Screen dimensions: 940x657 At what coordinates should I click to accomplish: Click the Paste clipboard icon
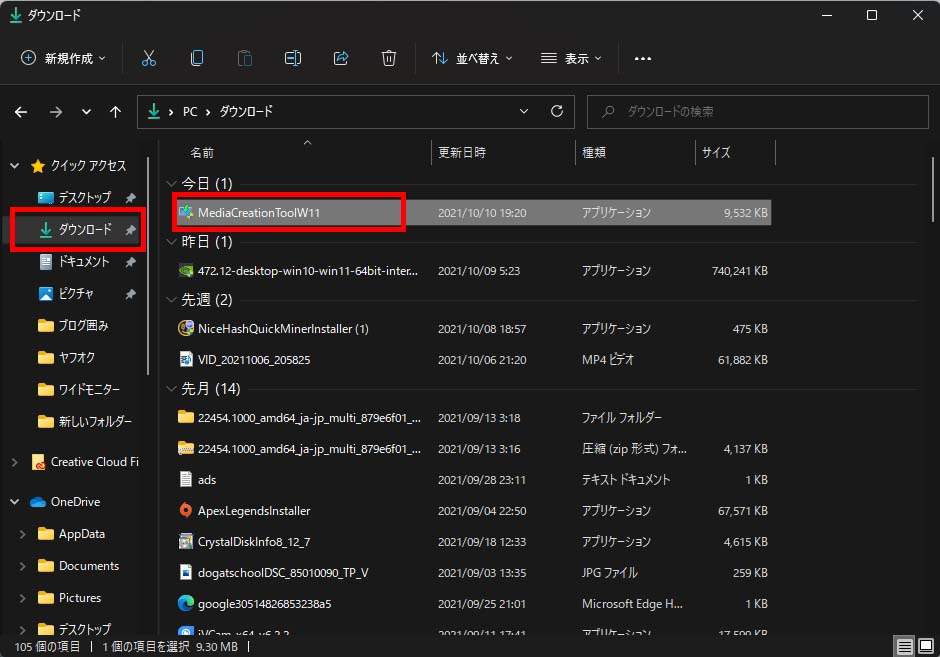point(245,58)
